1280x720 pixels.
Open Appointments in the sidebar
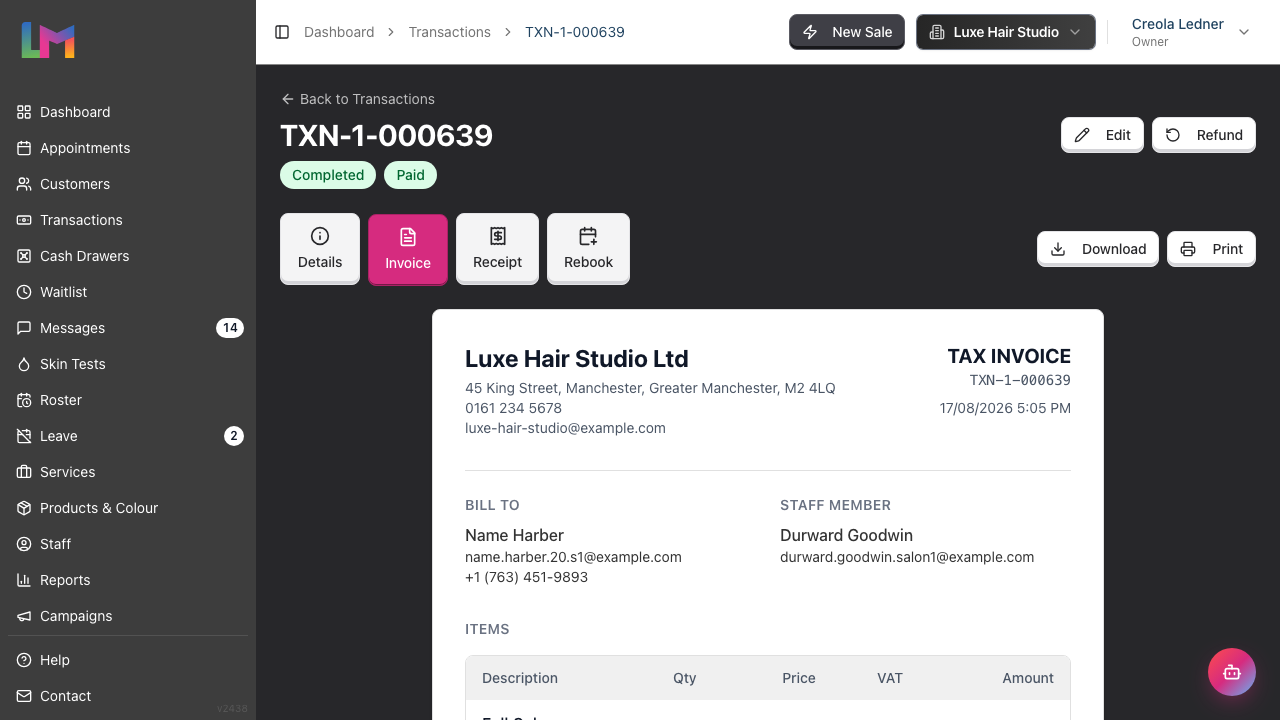(x=128, y=148)
